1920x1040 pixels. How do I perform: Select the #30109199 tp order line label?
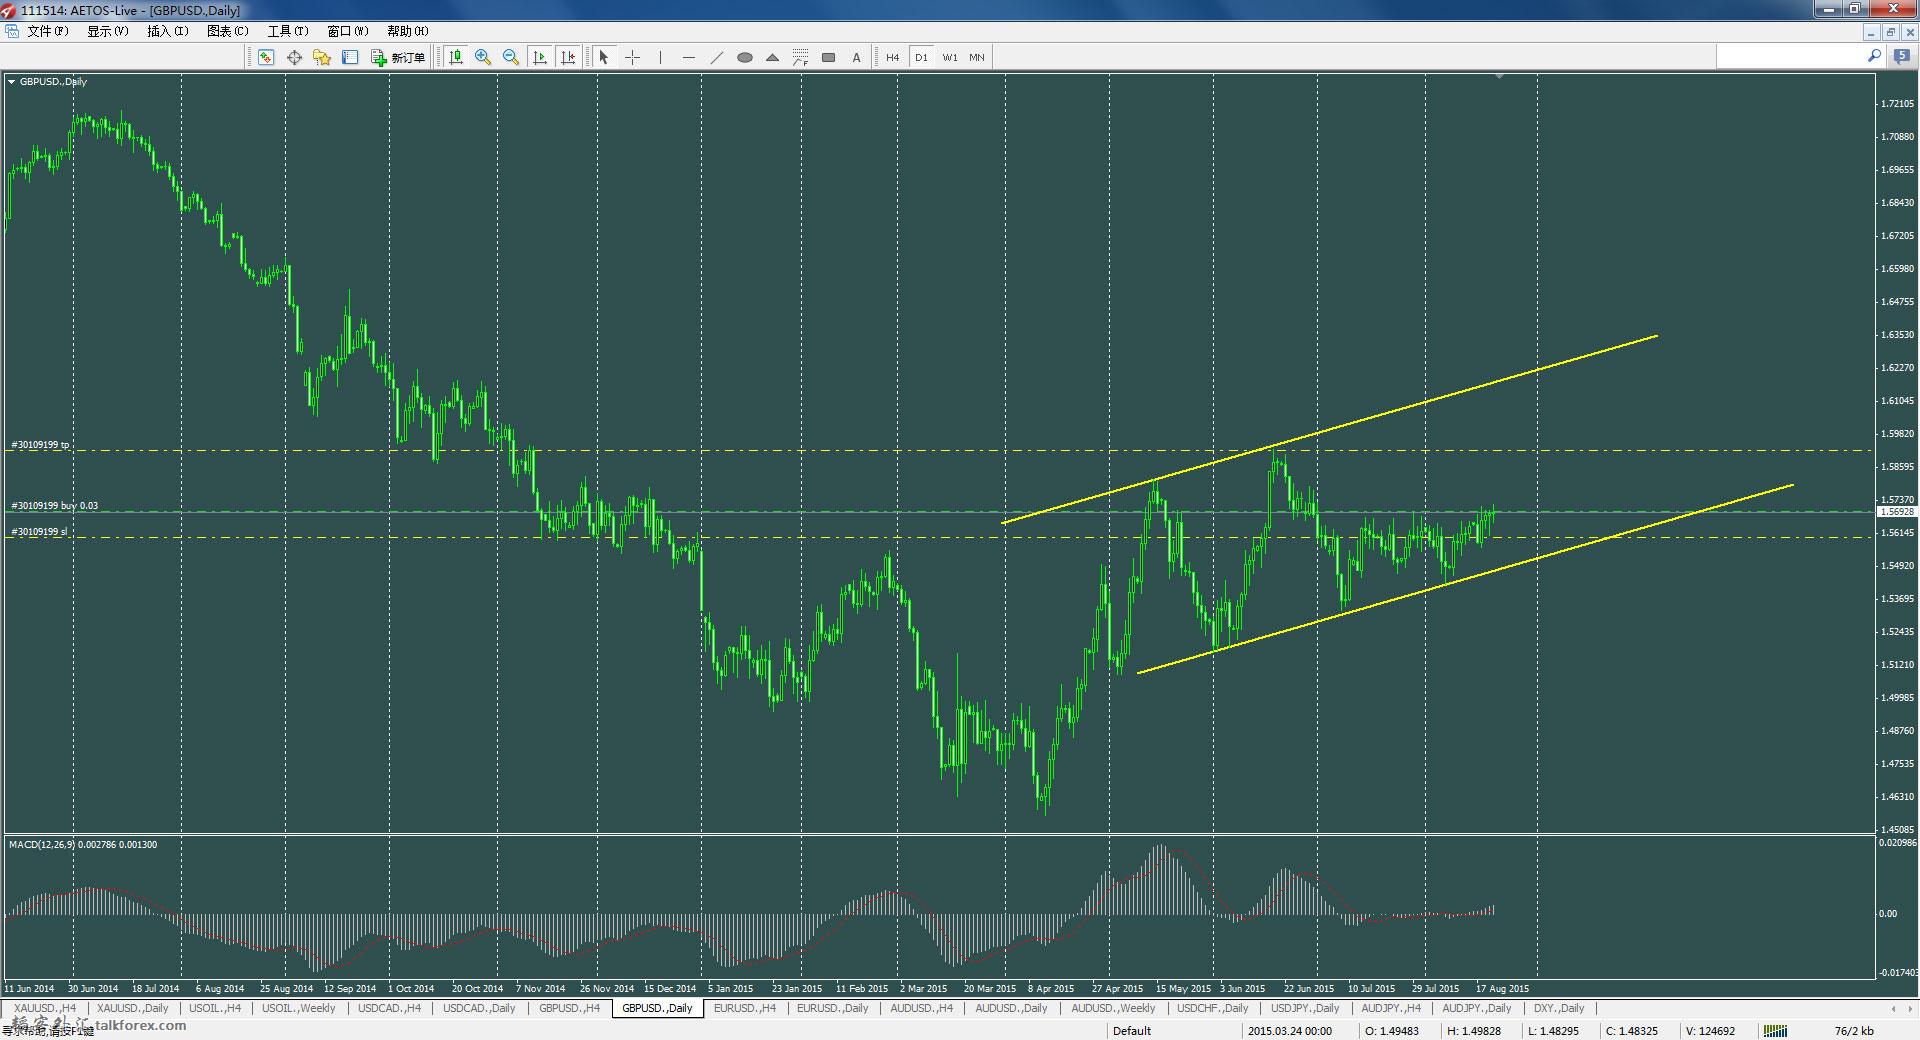tap(40, 445)
